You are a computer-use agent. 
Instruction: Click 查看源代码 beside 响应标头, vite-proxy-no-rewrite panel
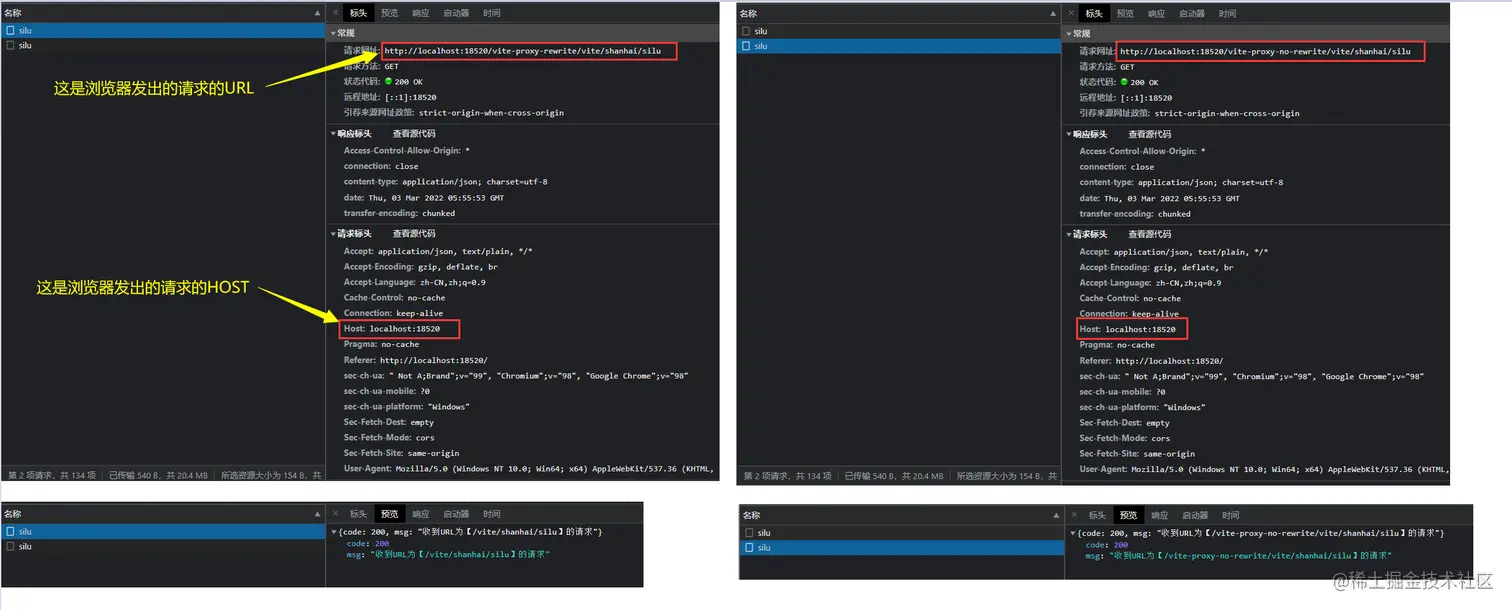[x=1150, y=134]
